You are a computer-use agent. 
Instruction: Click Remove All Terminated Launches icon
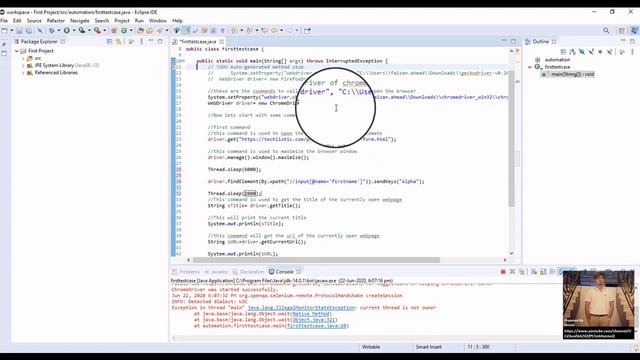click(x=522, y=272)
